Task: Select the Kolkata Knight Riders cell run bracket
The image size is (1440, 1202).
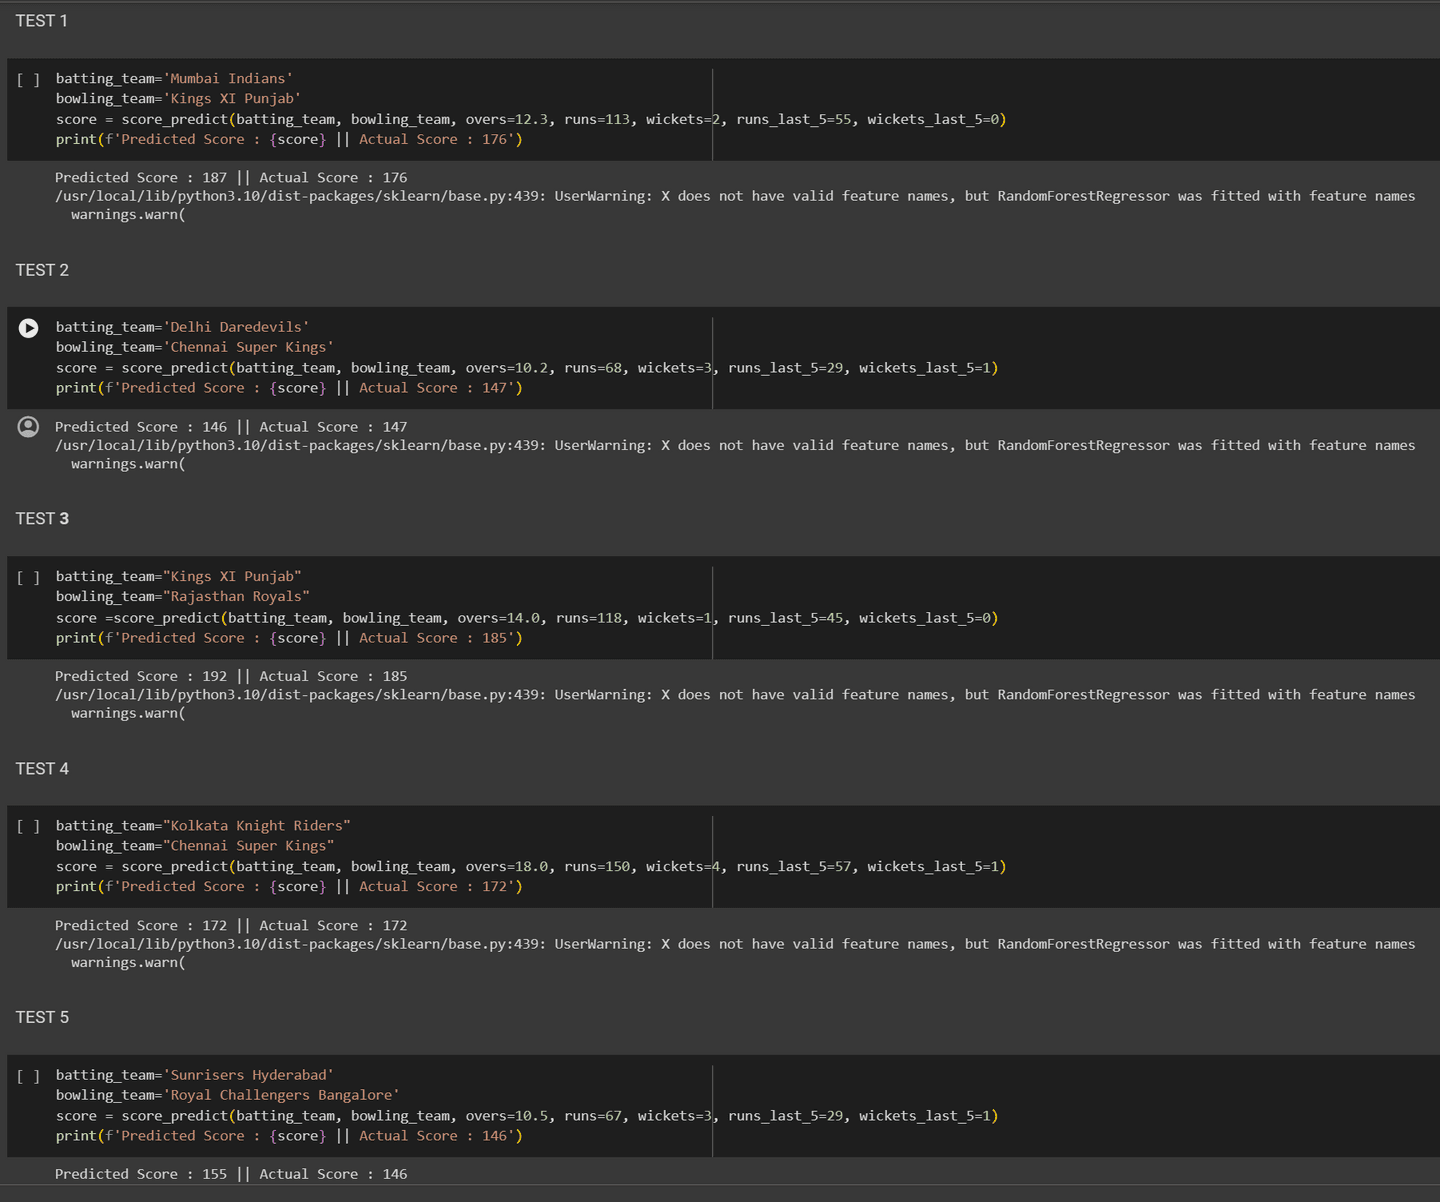Action: point(28,826)
